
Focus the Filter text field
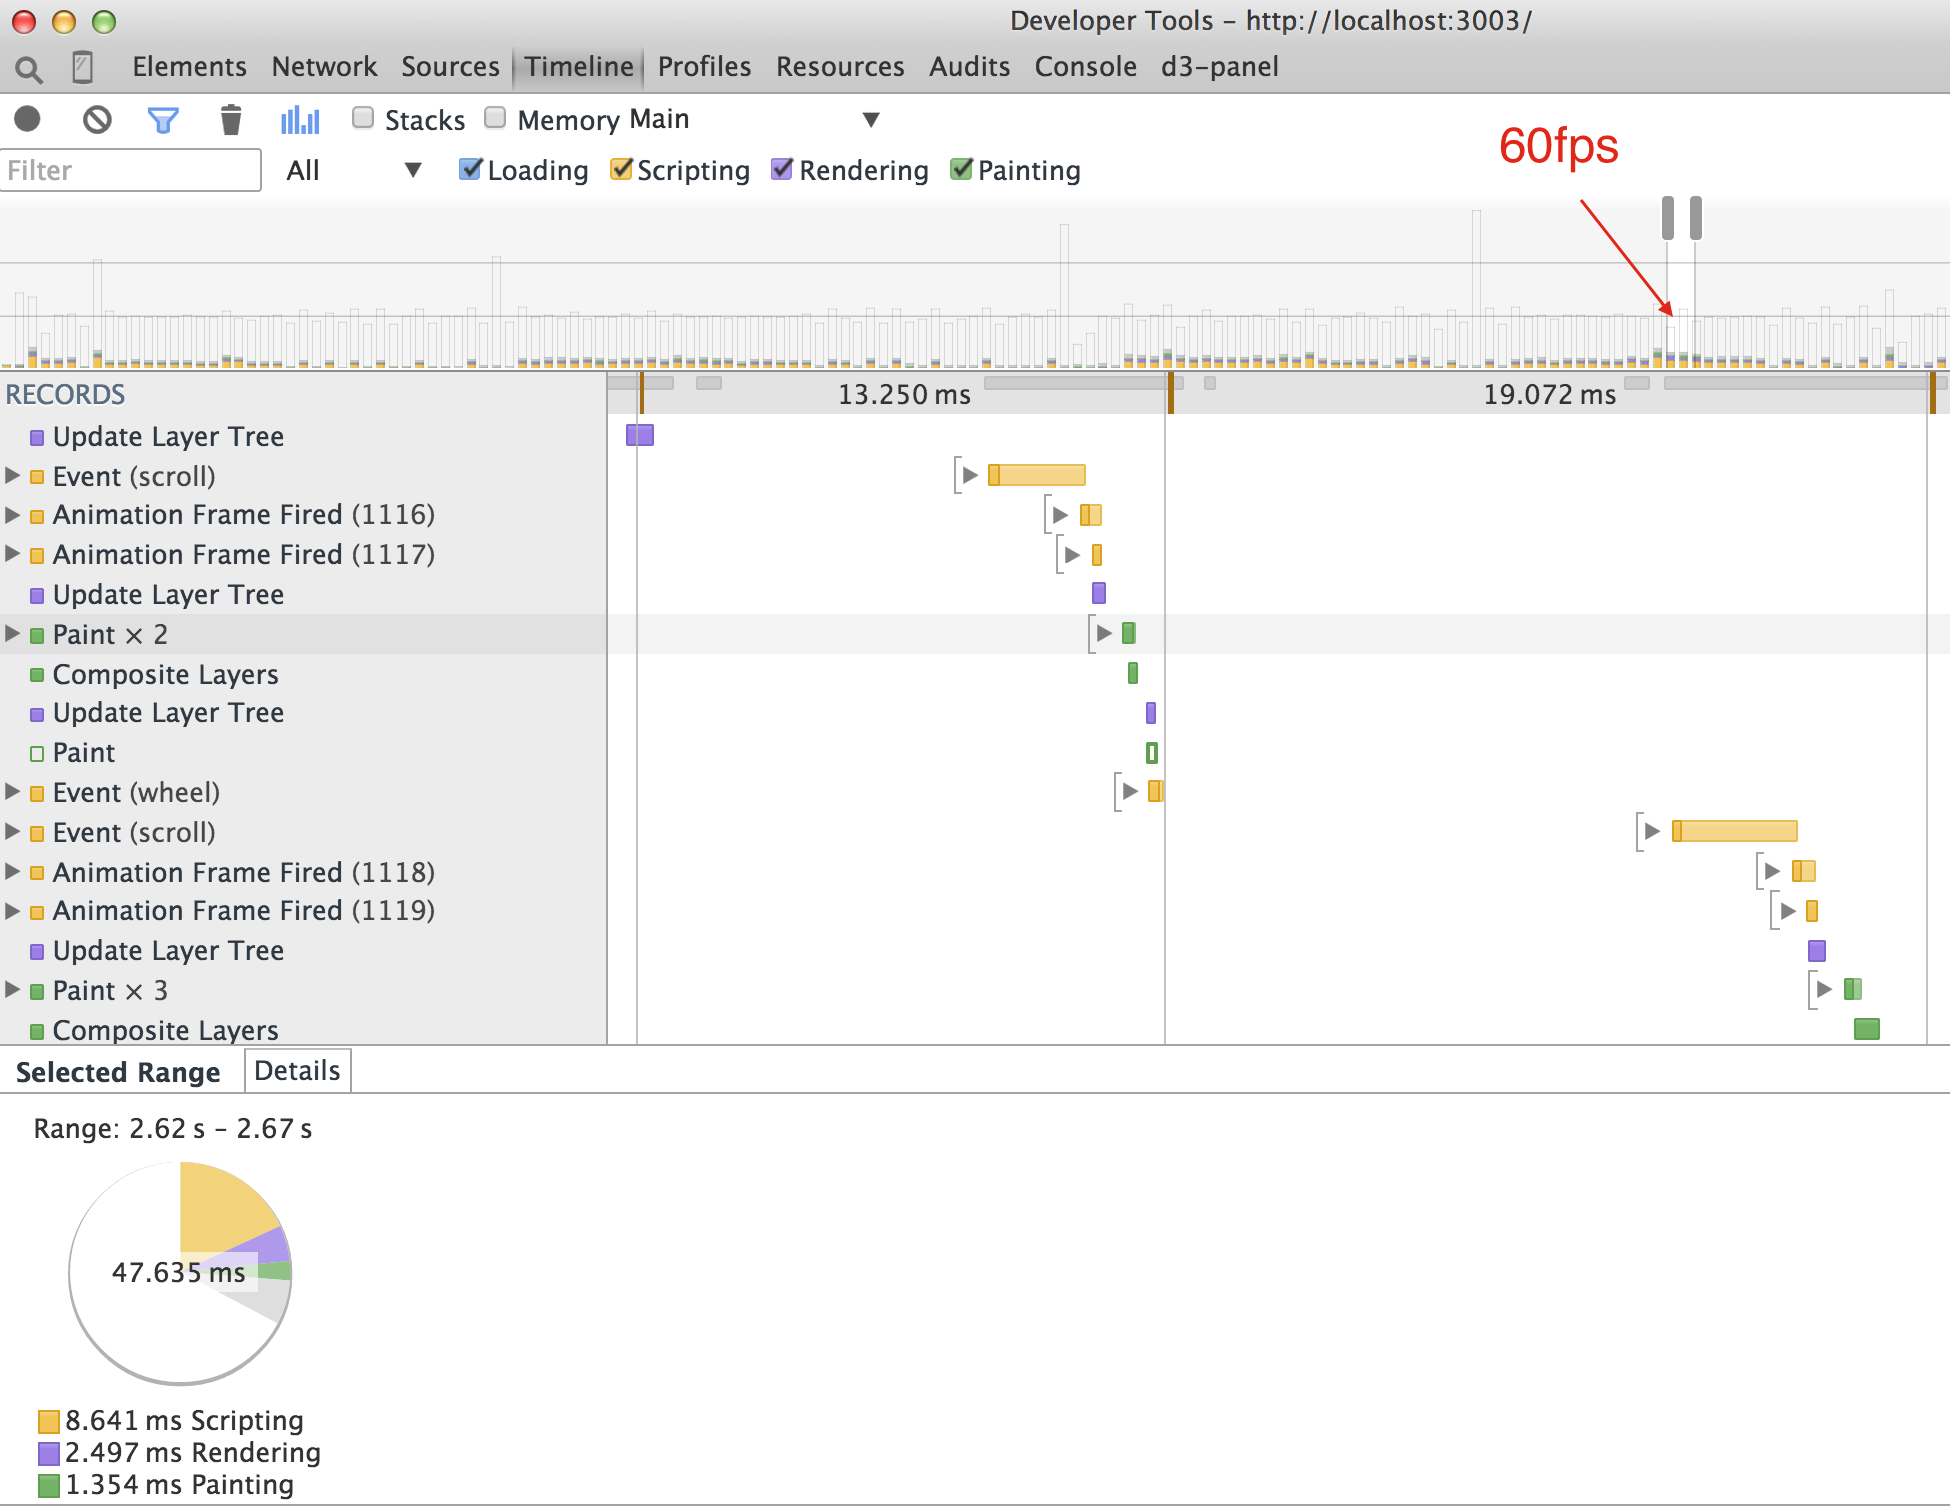coord(130,170)
